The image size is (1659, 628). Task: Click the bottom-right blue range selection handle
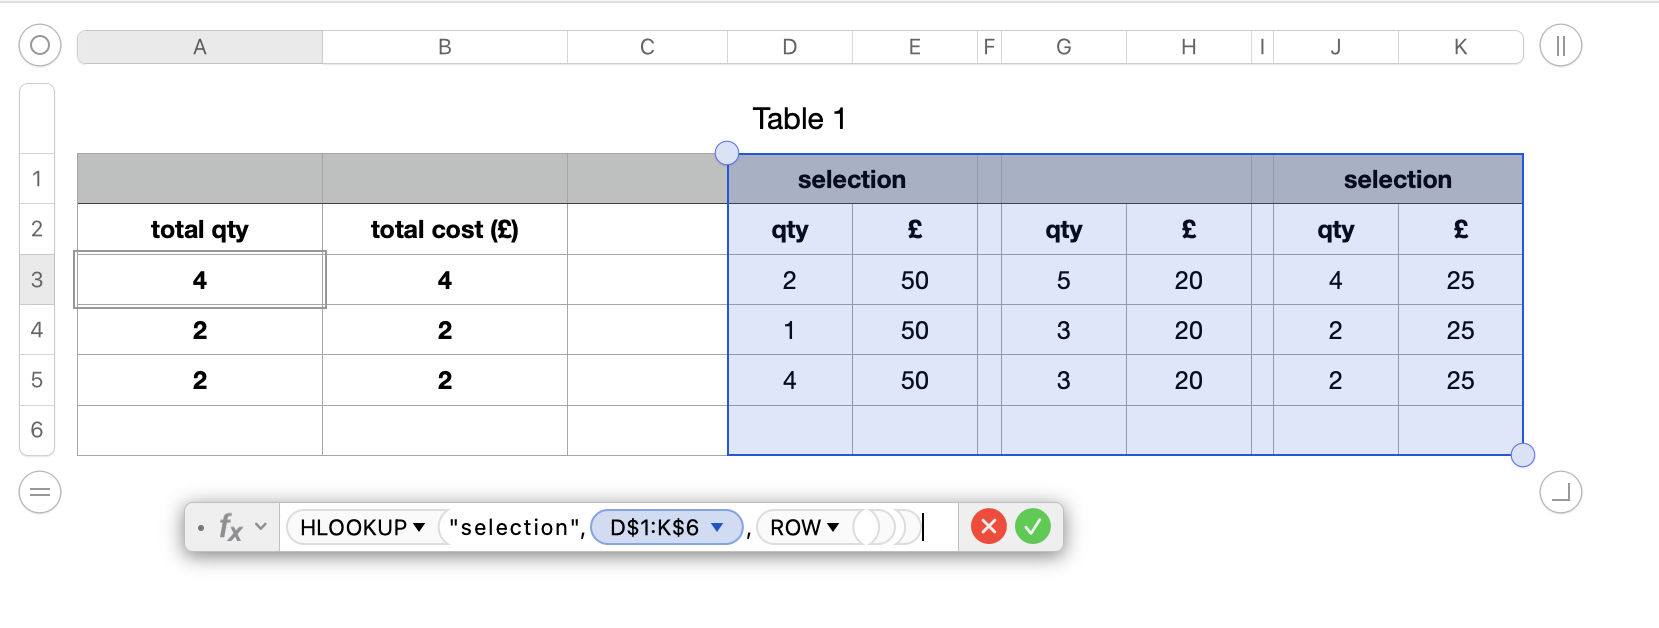(1522, 455)
